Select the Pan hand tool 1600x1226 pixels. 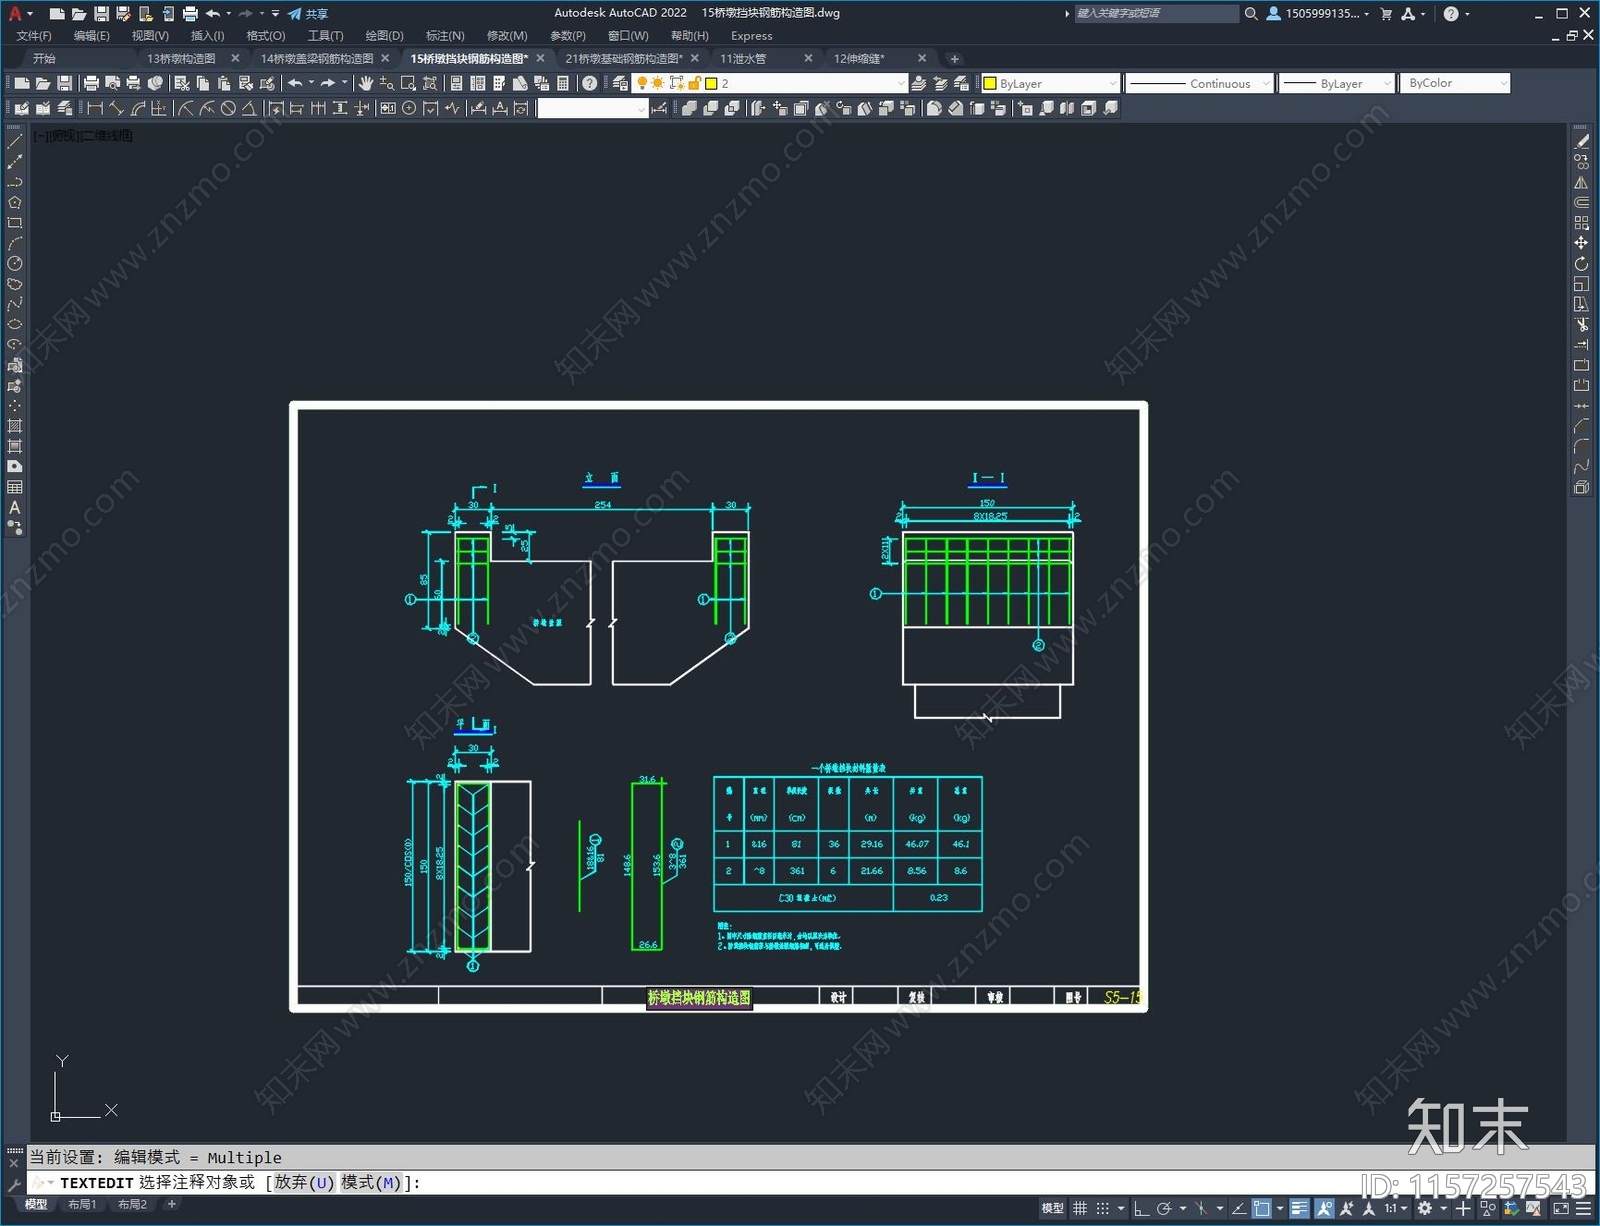point(366,83)
